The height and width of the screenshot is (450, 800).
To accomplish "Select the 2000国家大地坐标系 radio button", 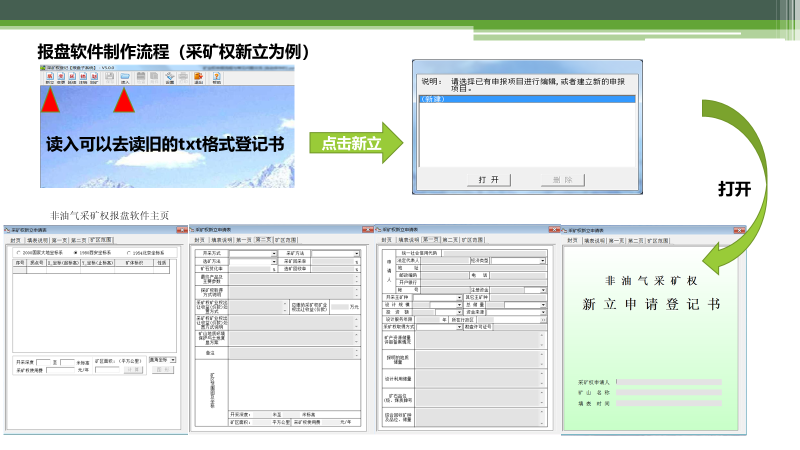I will (17, 252).
